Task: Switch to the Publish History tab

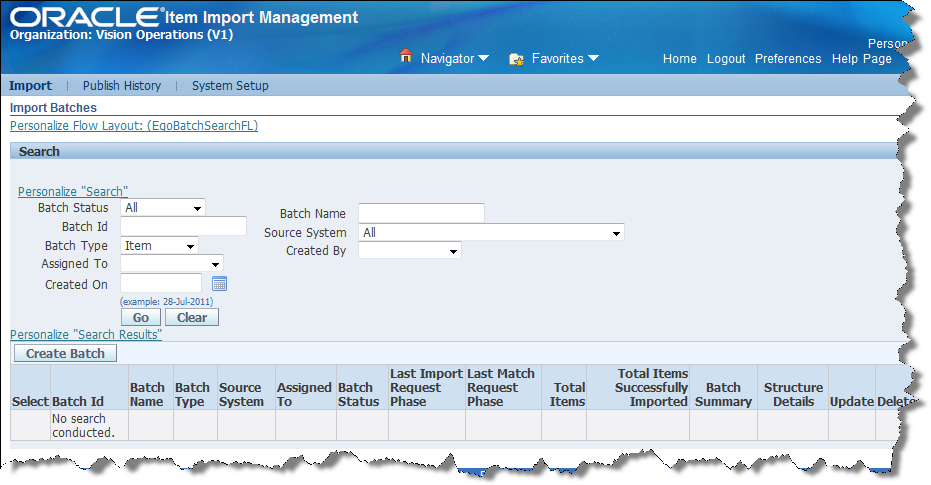Action: [x=122, y=85]
